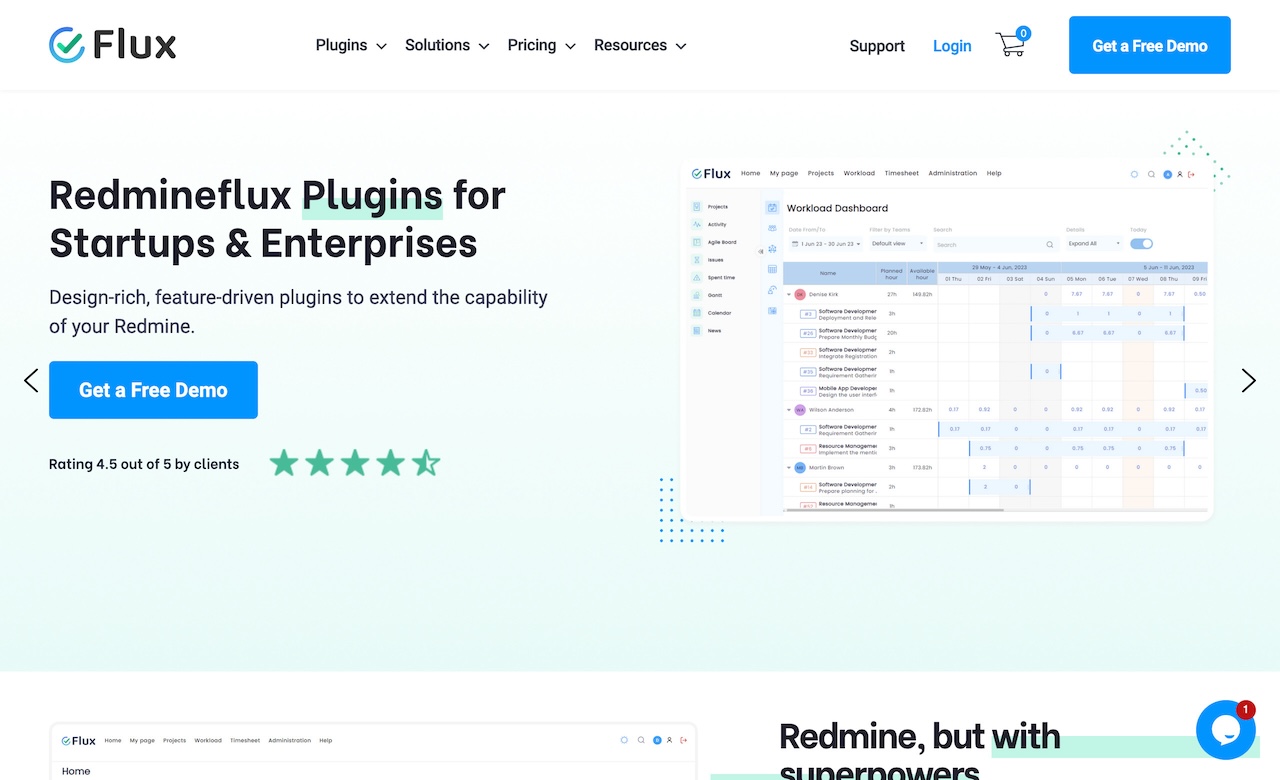Image resolution: width=1280 pixels, height=780 pixels.
Task: Advance to the next hero slide
Action: click(1248, 380)
